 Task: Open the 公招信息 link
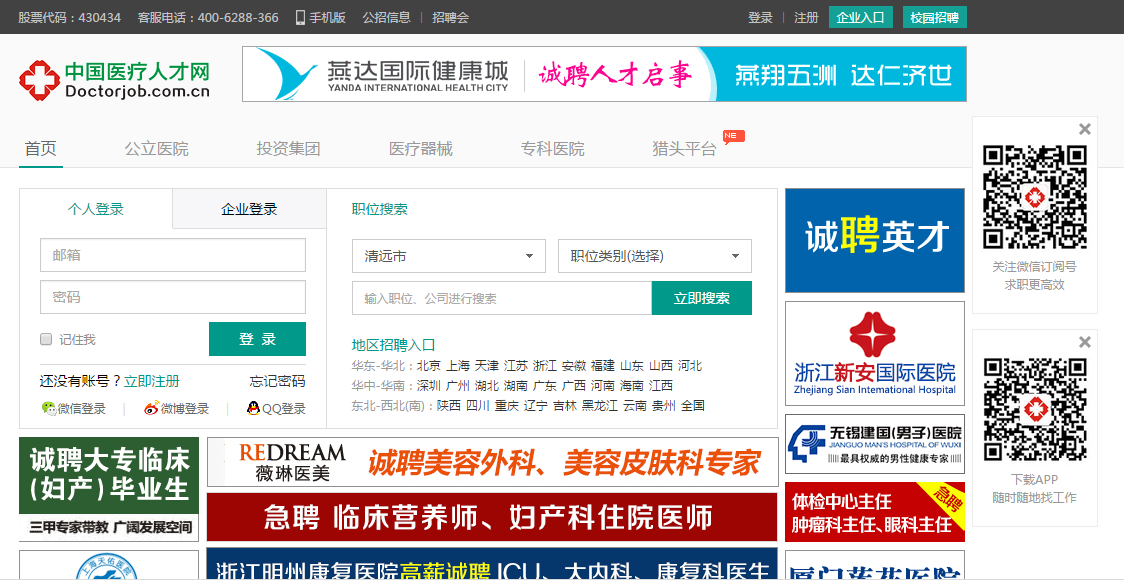pyautogui.click(x=386, y=17)
